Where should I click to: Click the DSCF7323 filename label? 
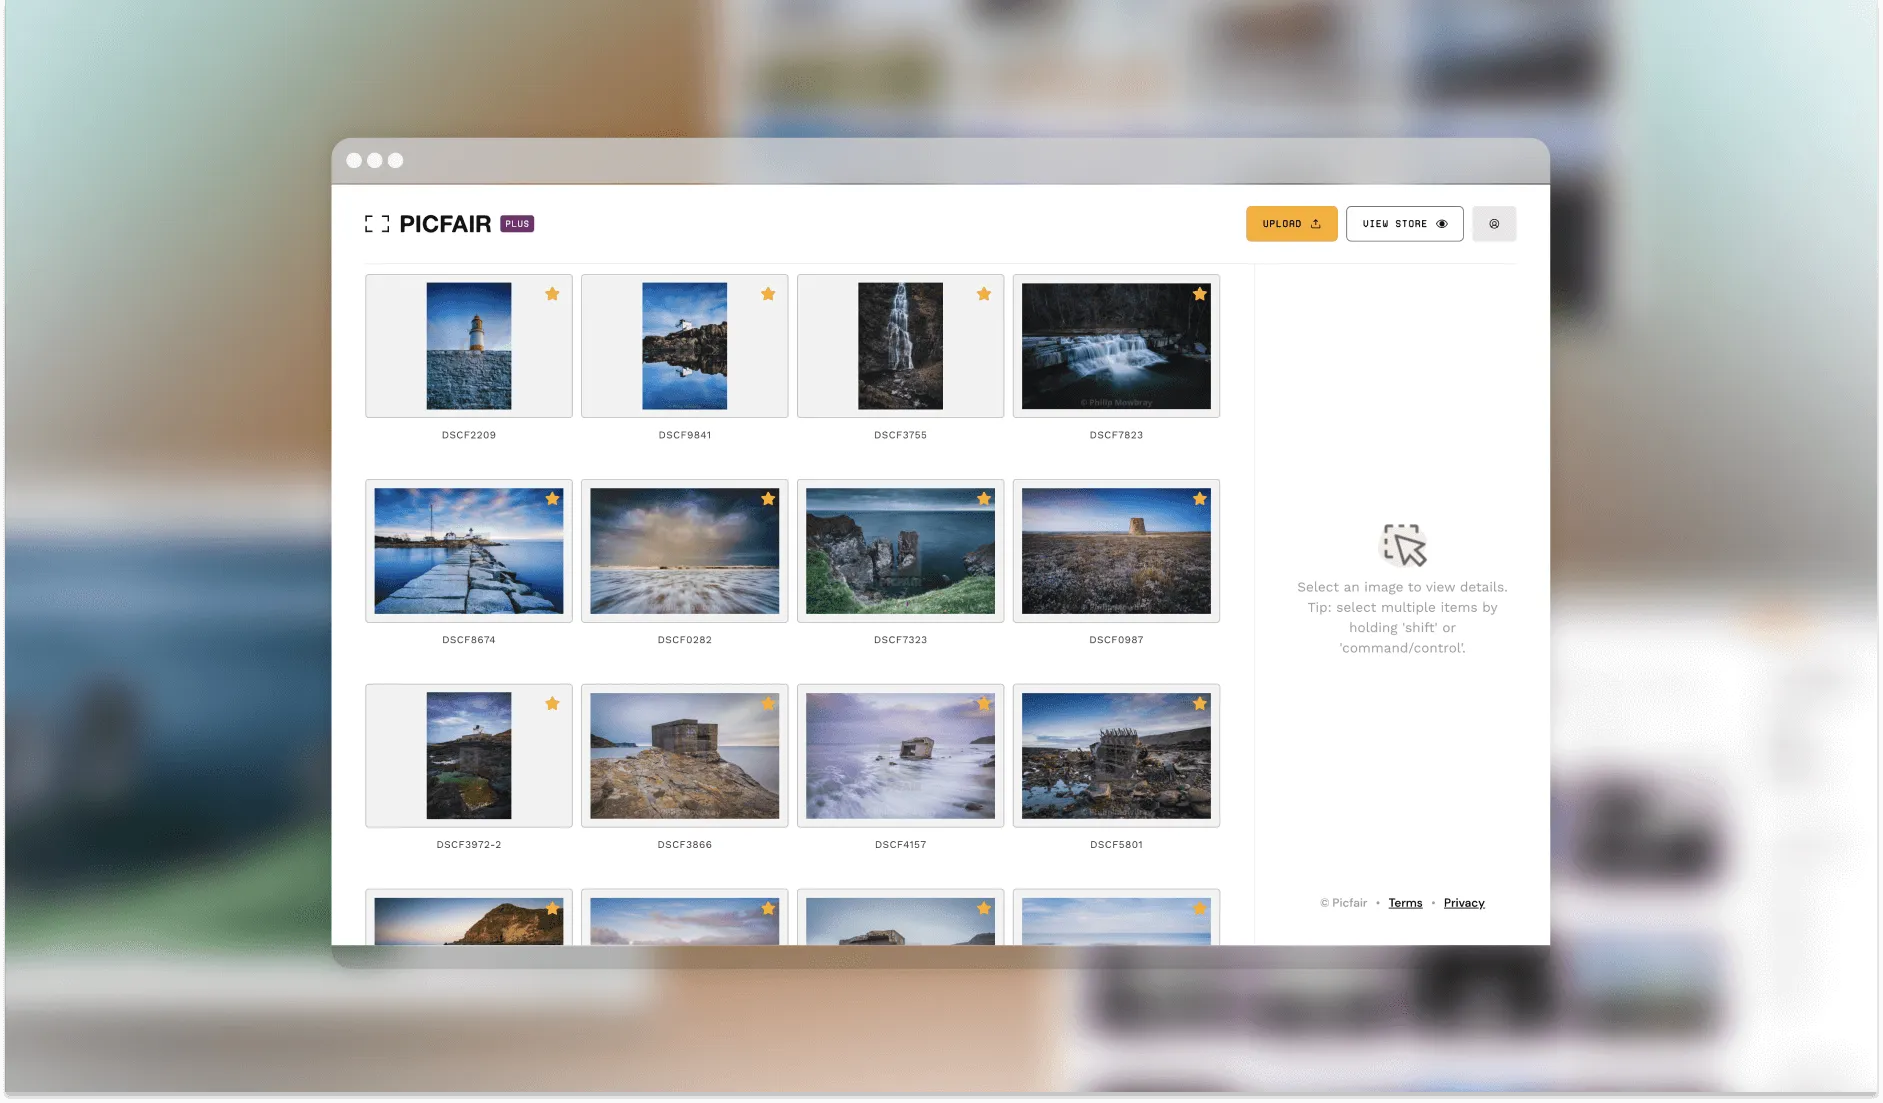click(x=900, y=640)
